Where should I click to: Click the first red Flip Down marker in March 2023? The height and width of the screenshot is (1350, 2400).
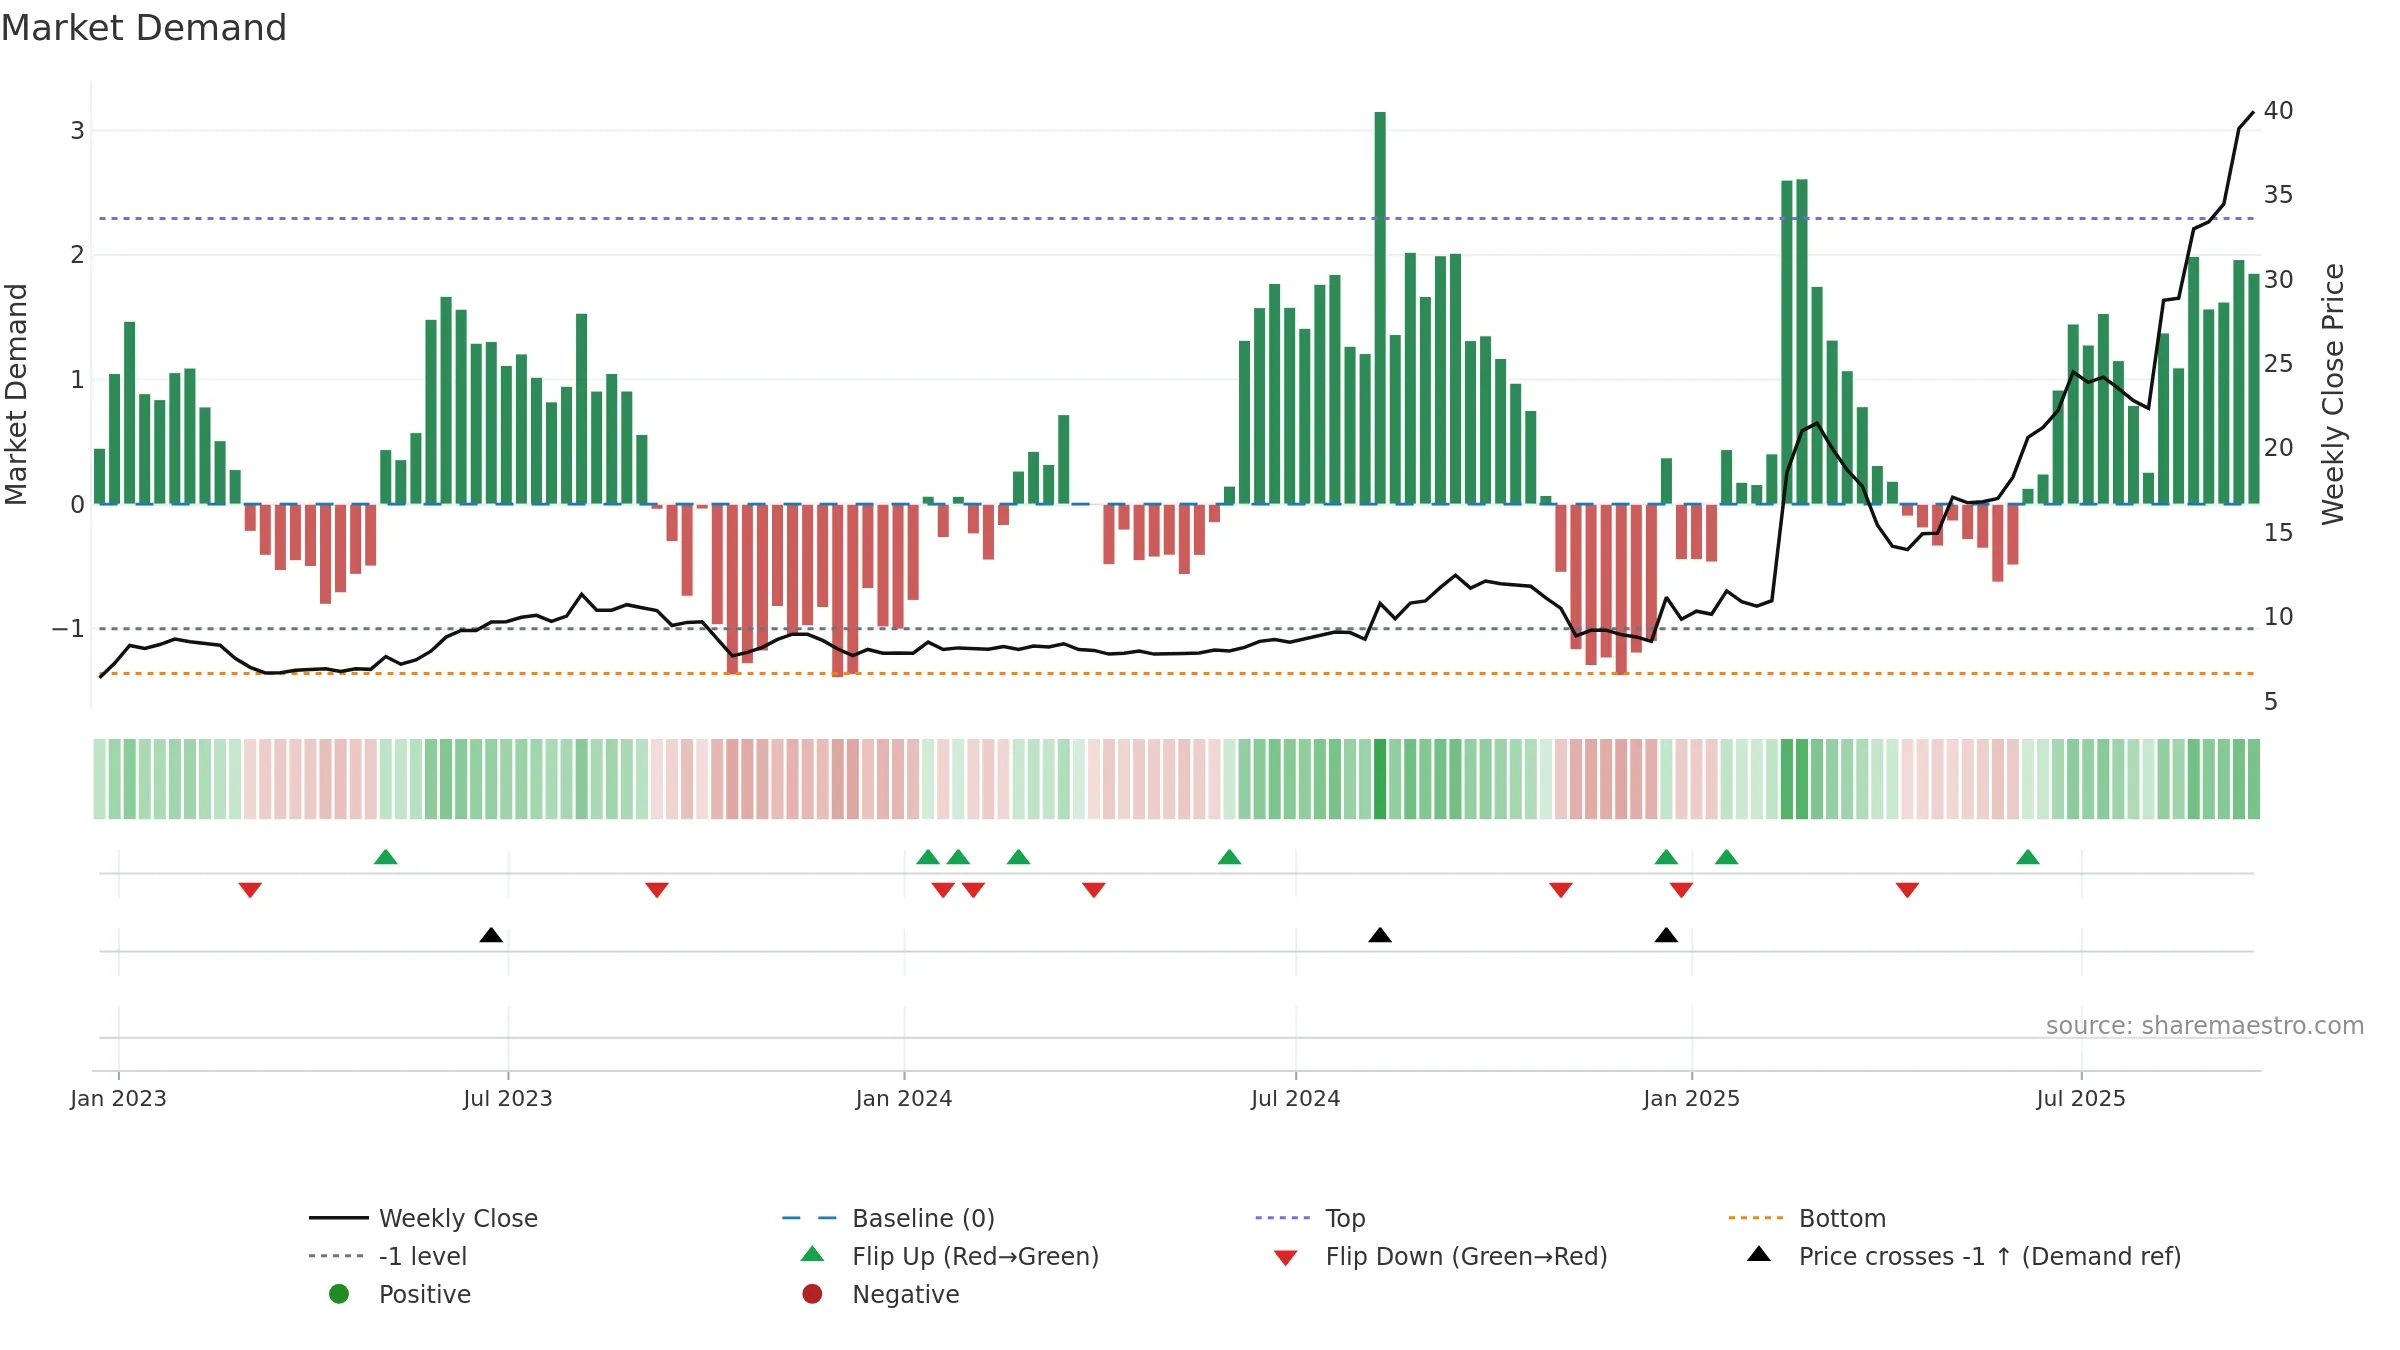click(250, 890)
